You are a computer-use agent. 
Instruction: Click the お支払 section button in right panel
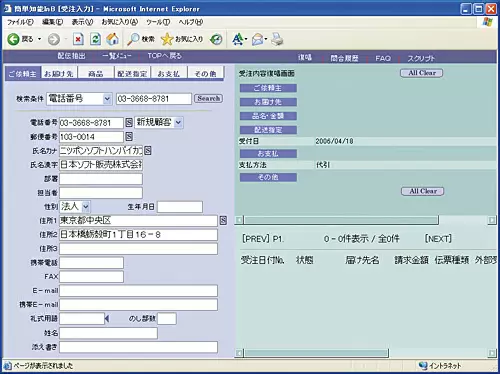pos(268,154)
